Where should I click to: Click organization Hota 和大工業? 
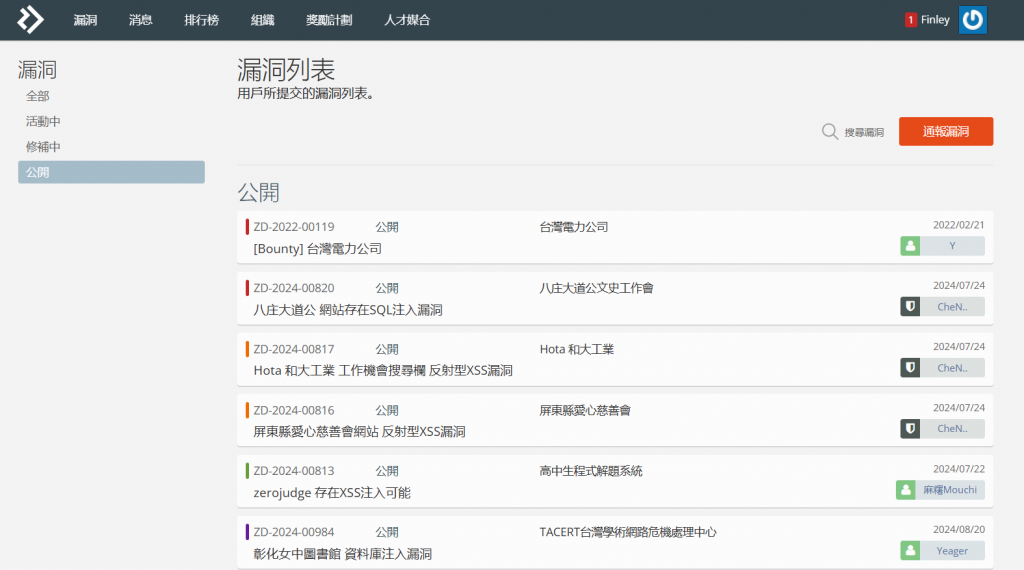577,349
